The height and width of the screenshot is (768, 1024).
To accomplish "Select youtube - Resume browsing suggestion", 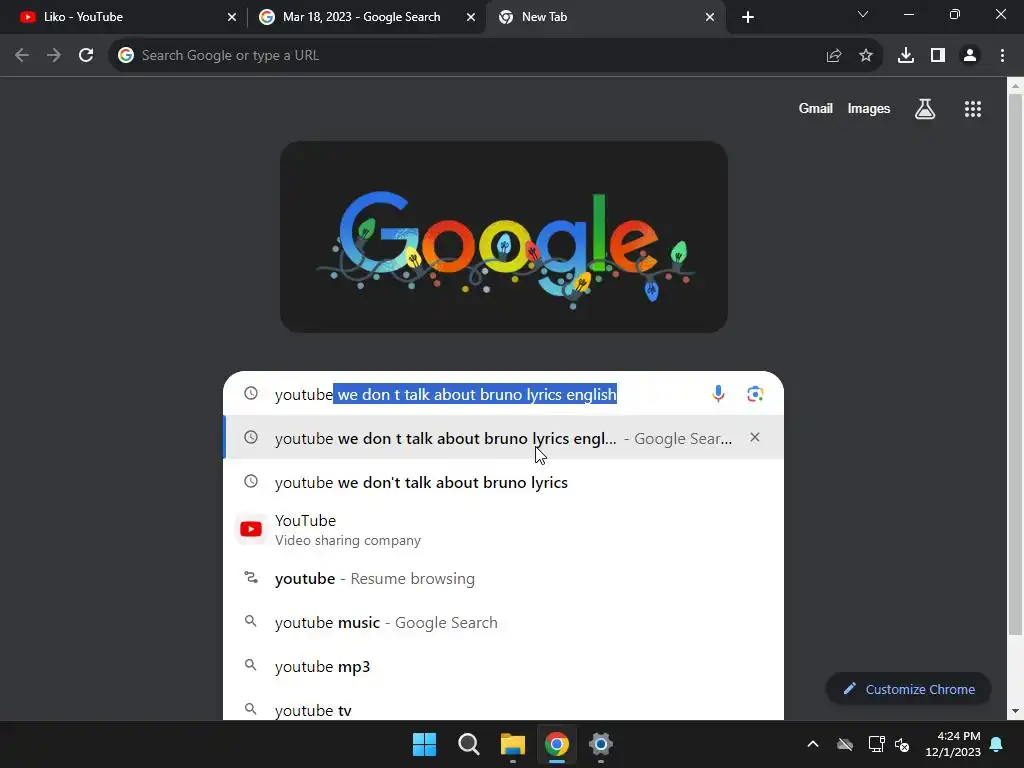I will point(503,579).
